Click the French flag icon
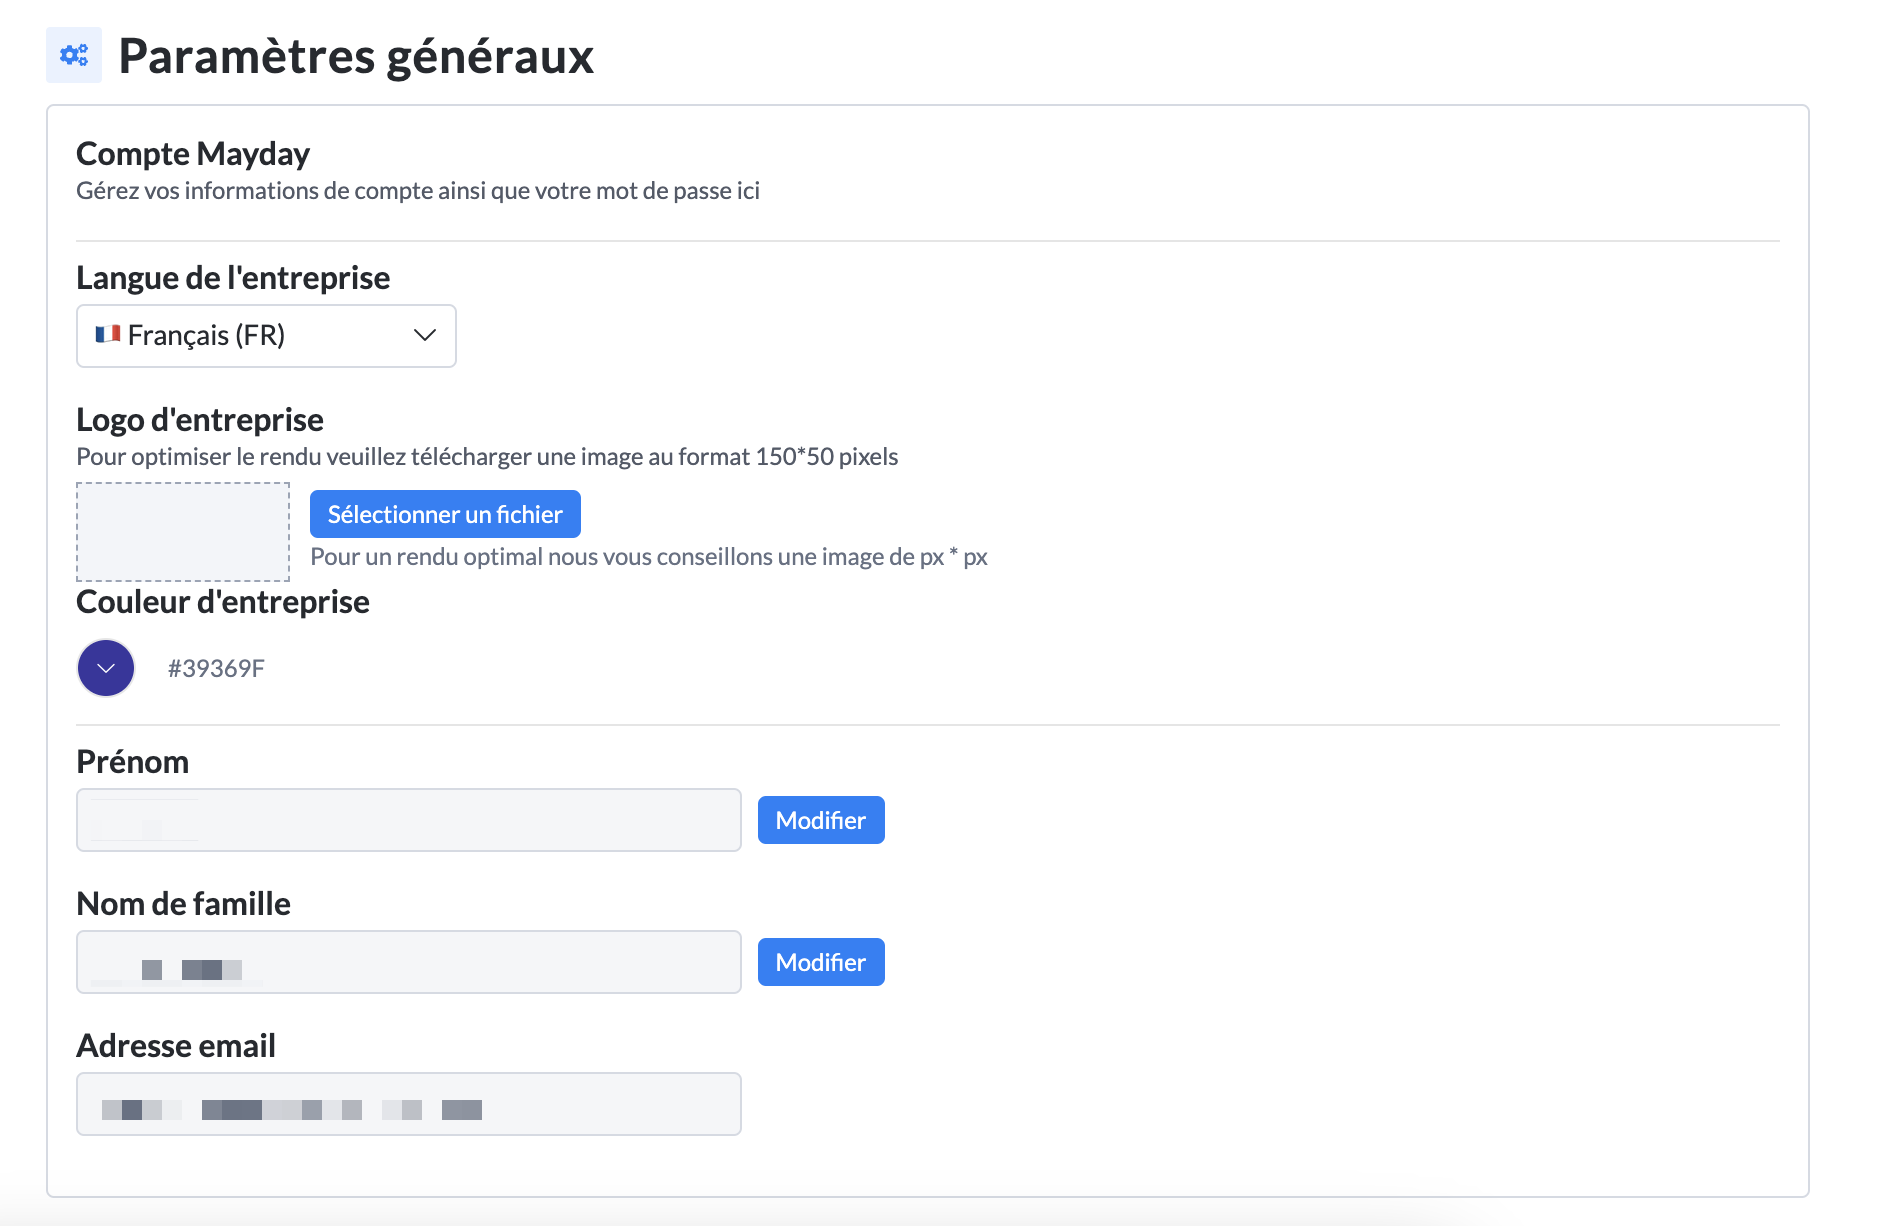The width and height of the screenshot is (1886, 1226). point(108,335)
